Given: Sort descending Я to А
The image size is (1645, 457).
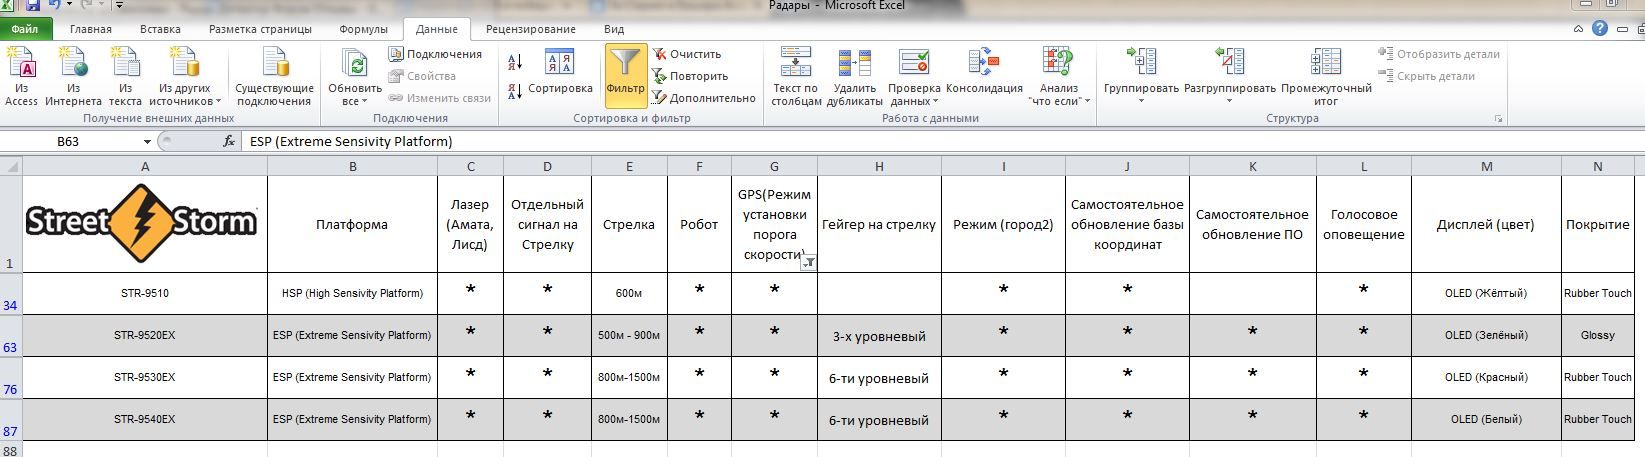Looking at the screenshot, I should coord(515,91).
